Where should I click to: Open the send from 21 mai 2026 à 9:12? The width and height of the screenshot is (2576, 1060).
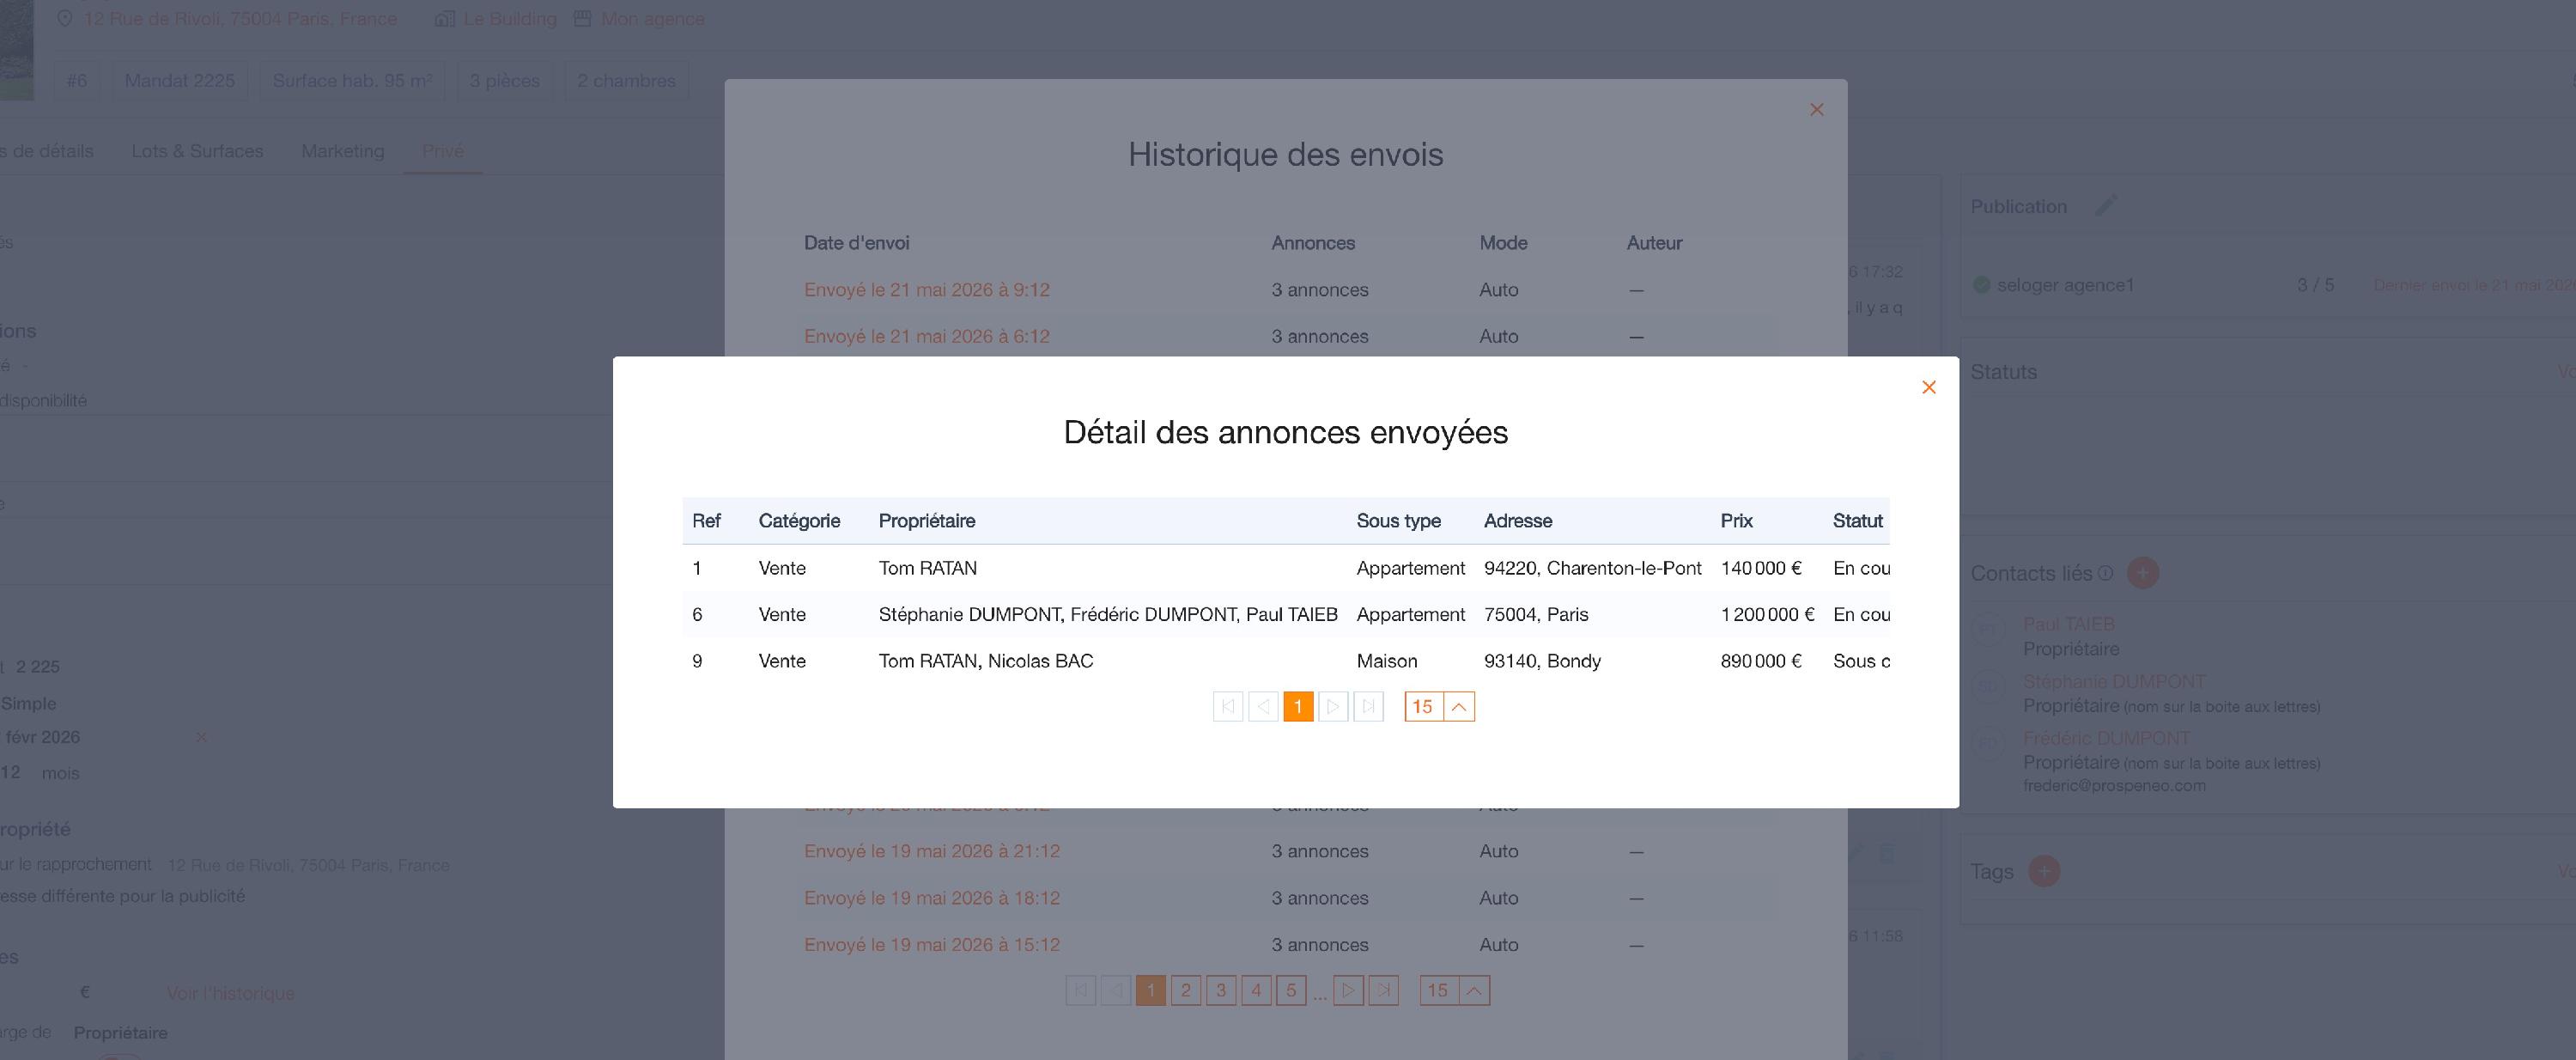(x=927, y=290)
